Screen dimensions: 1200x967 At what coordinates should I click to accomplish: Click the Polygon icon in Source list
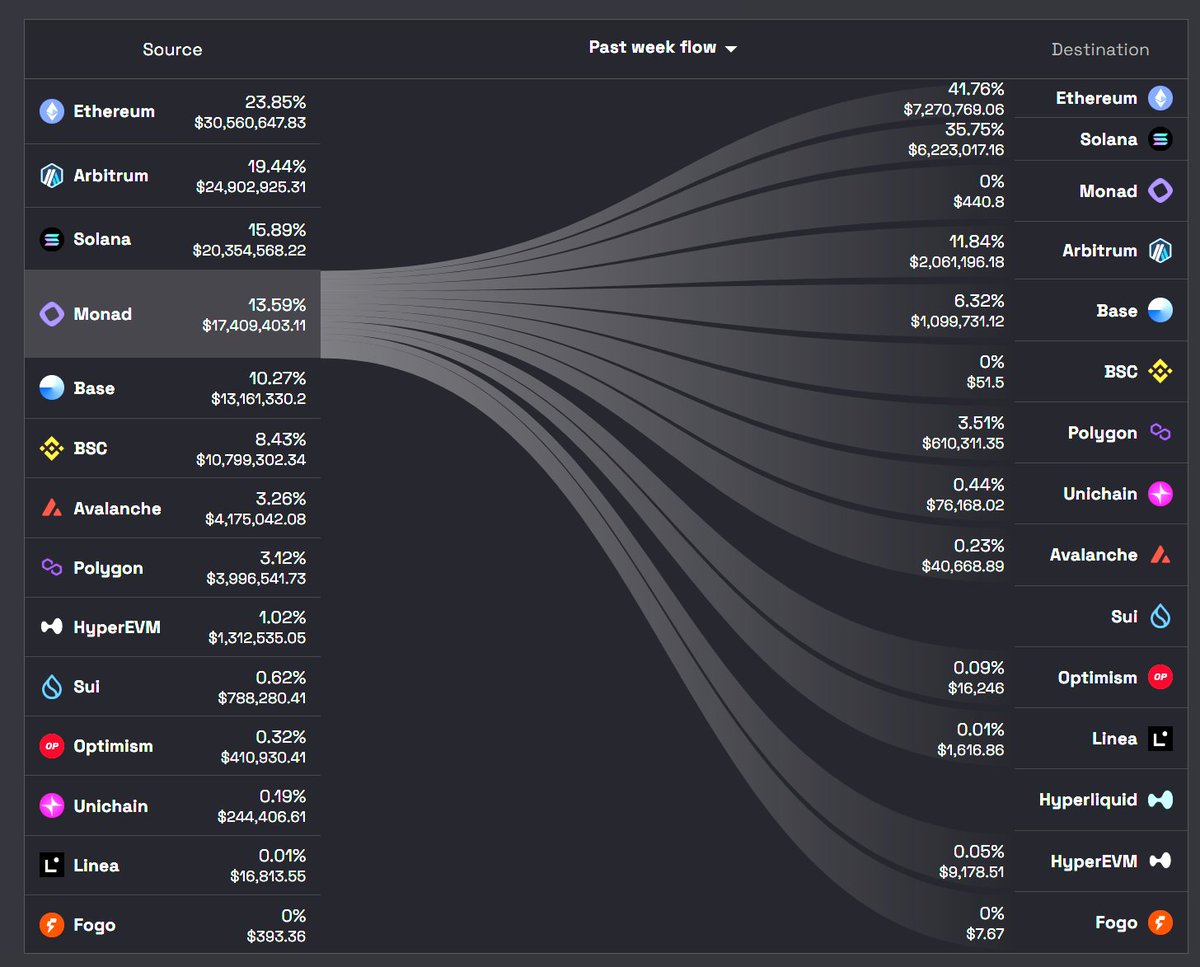52,568
